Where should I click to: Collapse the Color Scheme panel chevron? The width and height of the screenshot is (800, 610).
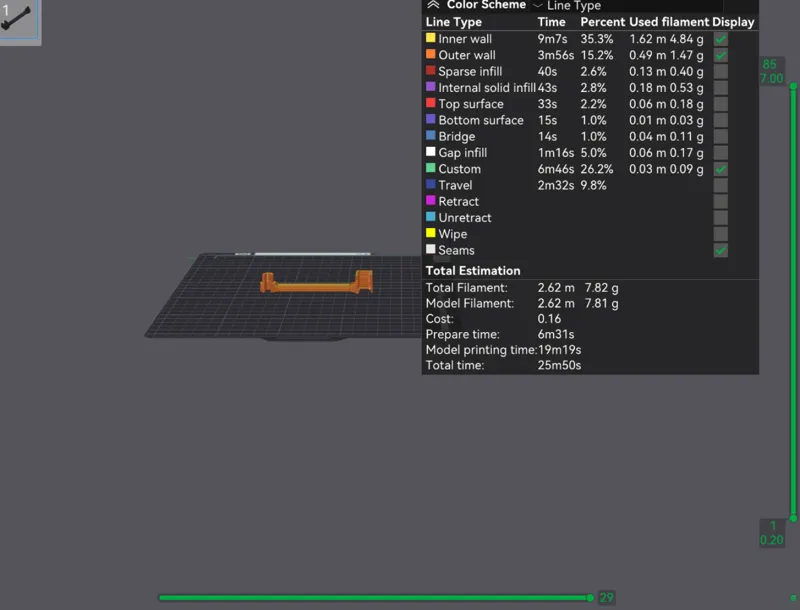433,5
